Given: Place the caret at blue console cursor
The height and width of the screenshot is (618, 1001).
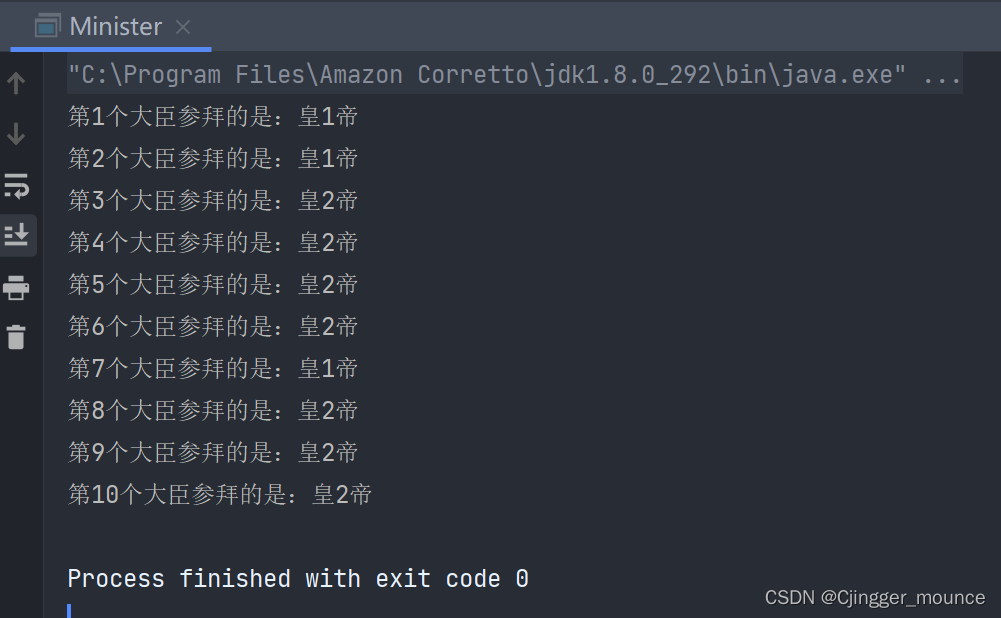Looking at the screenshot, I should [69, 611].
